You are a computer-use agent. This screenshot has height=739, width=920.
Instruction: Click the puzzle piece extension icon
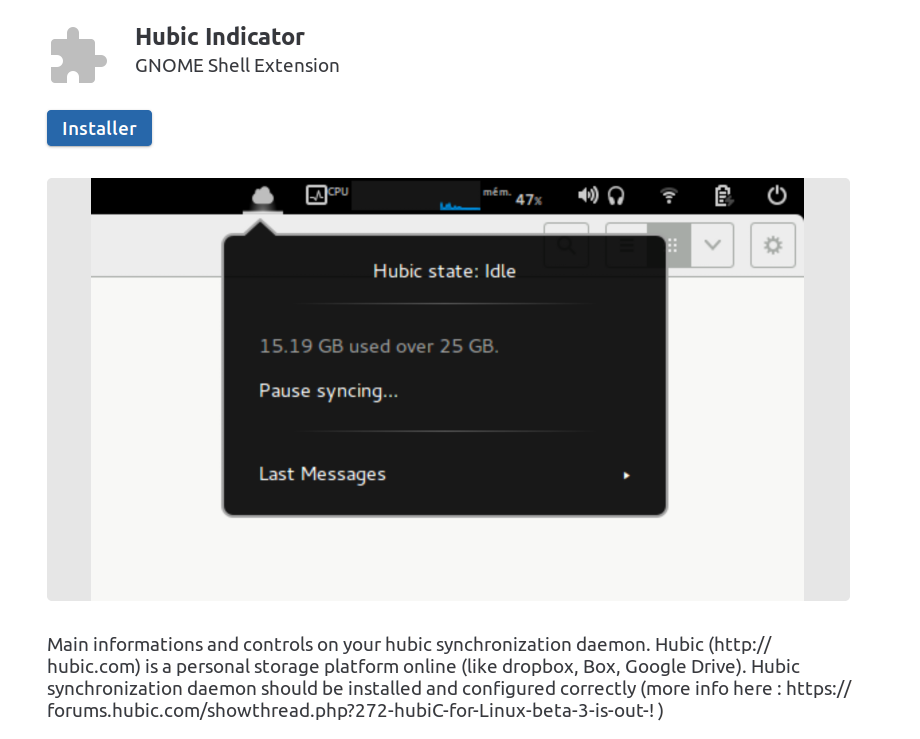[78, 54]
